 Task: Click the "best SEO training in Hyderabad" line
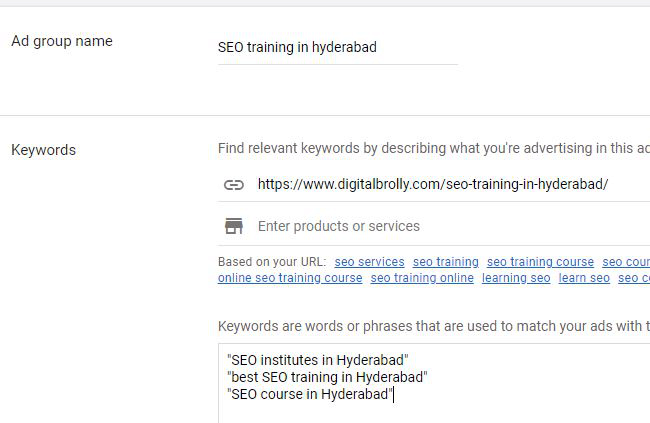coord(327,377)
